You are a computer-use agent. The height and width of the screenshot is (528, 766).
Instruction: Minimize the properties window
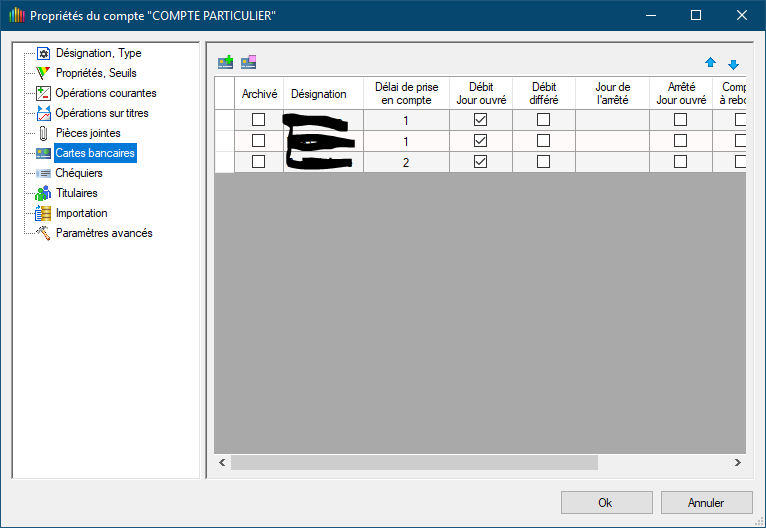click(x=651, y=15)
